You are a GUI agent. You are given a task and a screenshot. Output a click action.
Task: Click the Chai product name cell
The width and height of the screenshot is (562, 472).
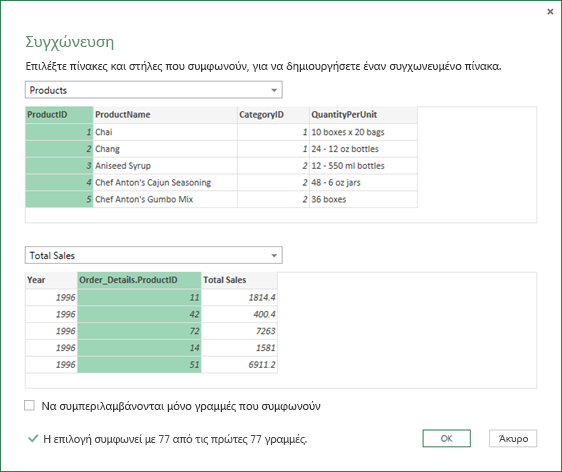pyautogui.click(x=165, y=132)
